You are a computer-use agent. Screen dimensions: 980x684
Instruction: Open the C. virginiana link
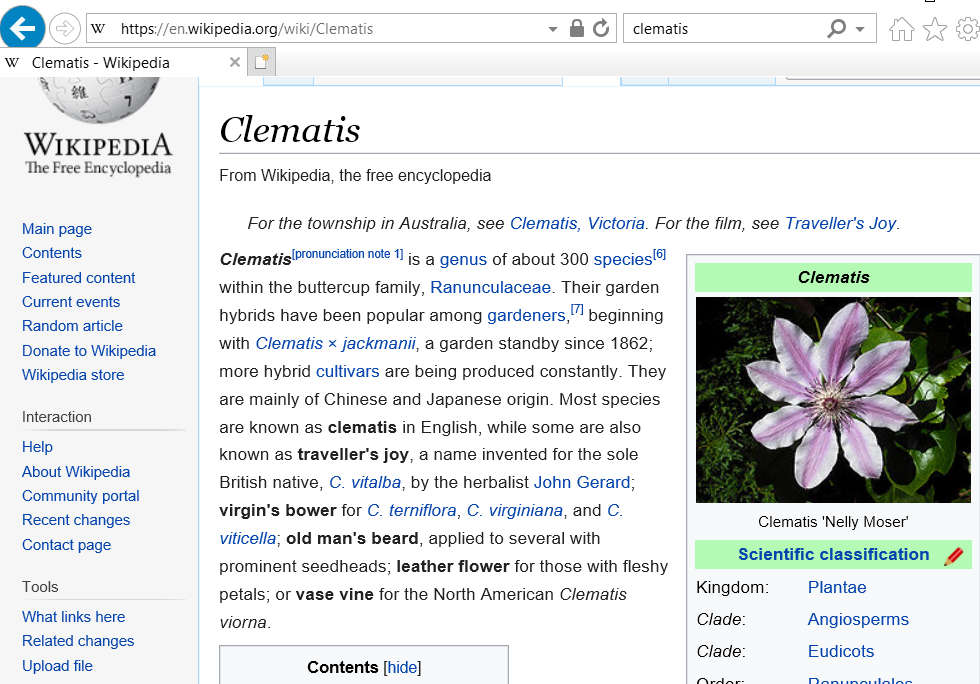(x=515, y=511)
